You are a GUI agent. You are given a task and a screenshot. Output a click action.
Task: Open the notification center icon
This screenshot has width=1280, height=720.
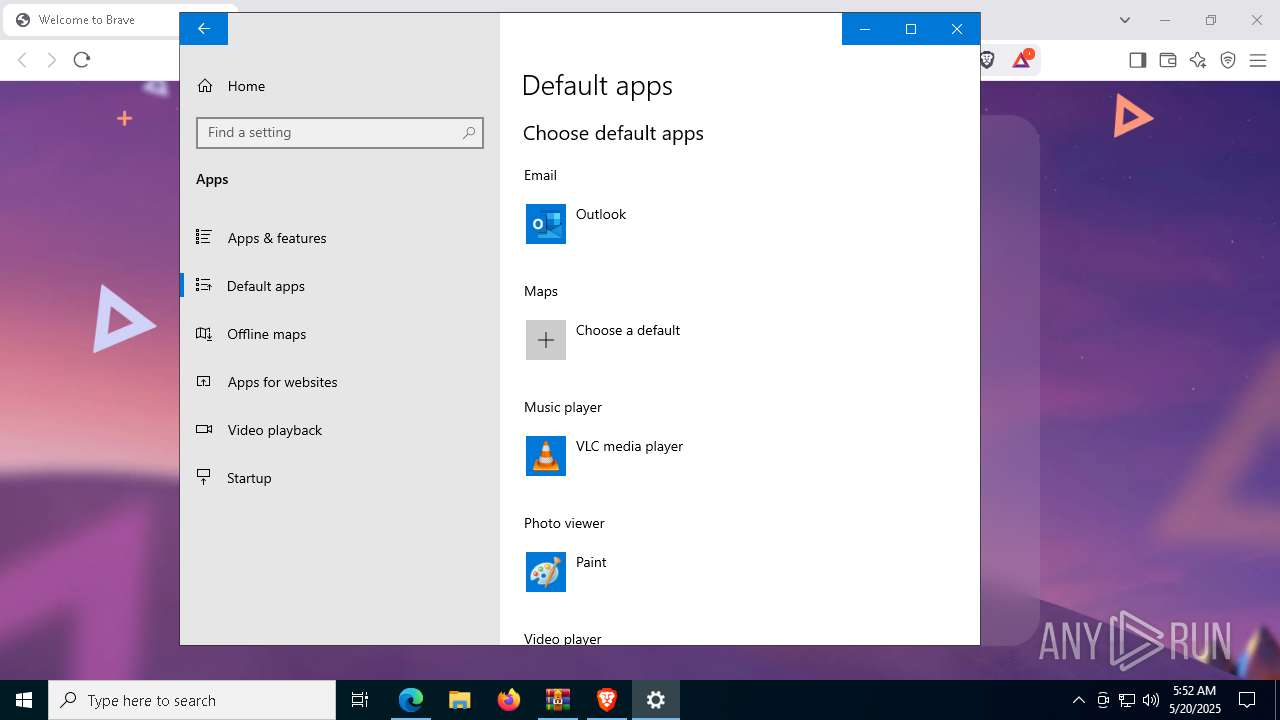[x=1247, y=700]
